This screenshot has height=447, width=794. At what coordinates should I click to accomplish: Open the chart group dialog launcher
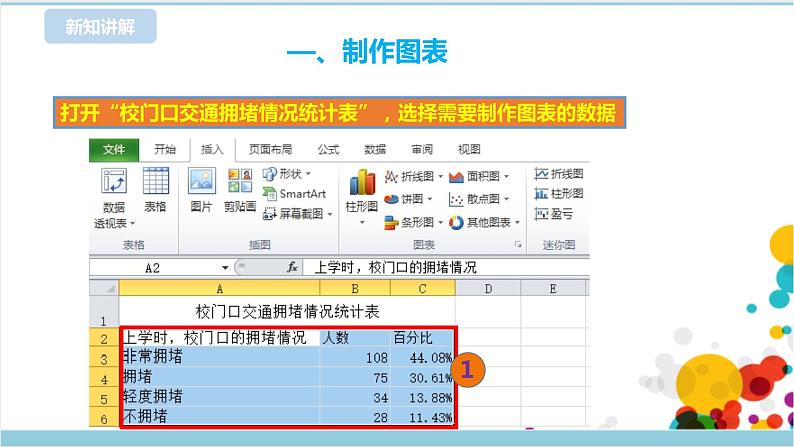coord(518,245)
